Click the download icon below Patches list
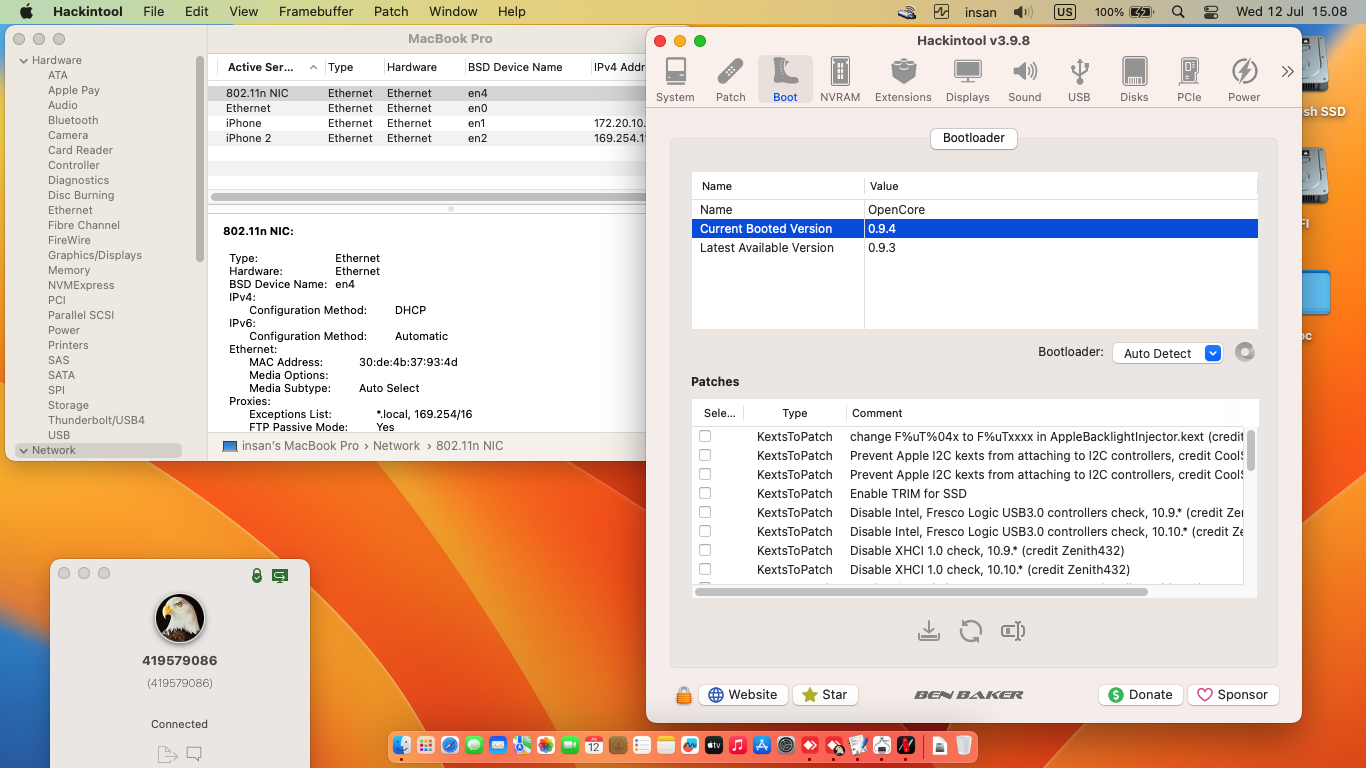Image resolution: width=1366 pixels, height=768 pixels. coord(929,631)
